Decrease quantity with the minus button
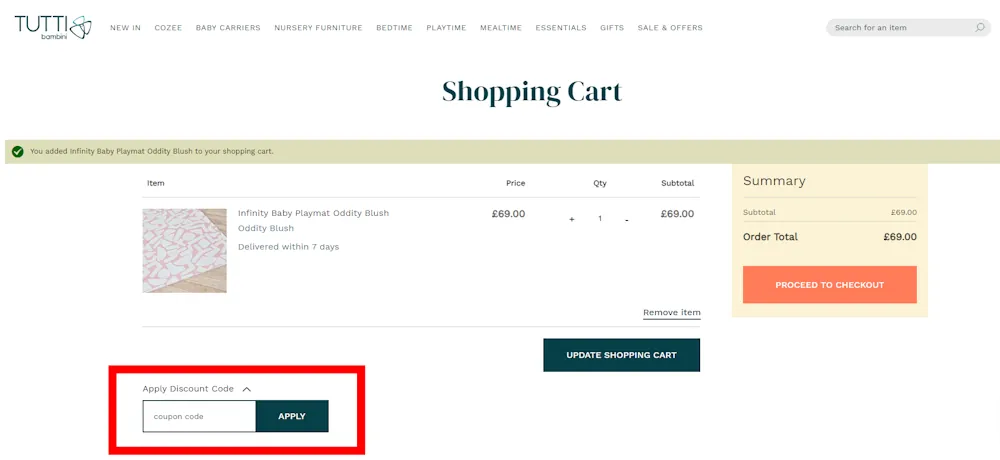This screenshot has height=460, width=1000. coord(627,220)
